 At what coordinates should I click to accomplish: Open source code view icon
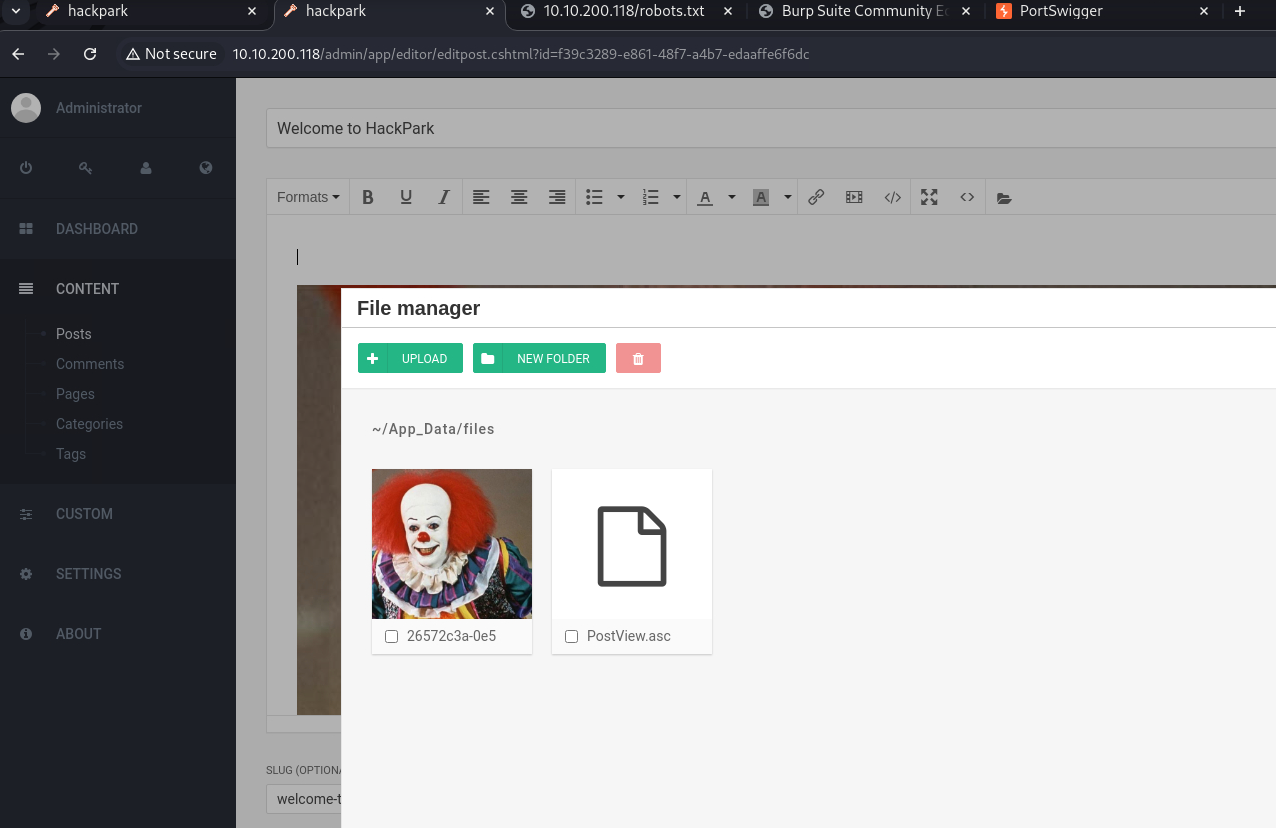[x=967, y=197]
